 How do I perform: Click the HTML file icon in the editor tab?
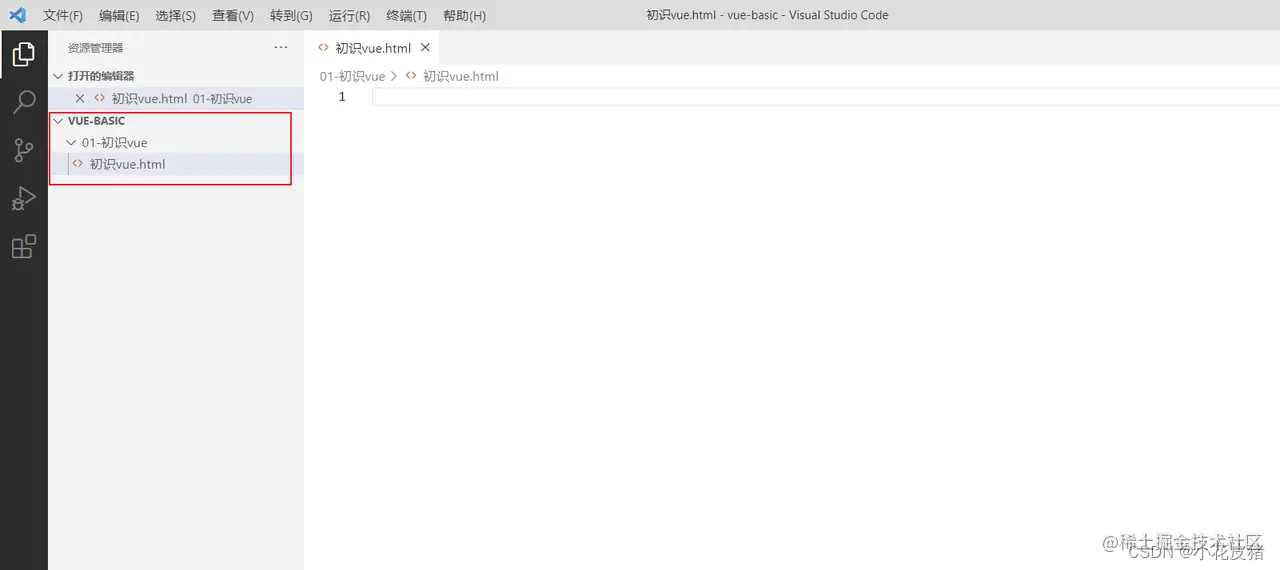[x=323, y=47]
